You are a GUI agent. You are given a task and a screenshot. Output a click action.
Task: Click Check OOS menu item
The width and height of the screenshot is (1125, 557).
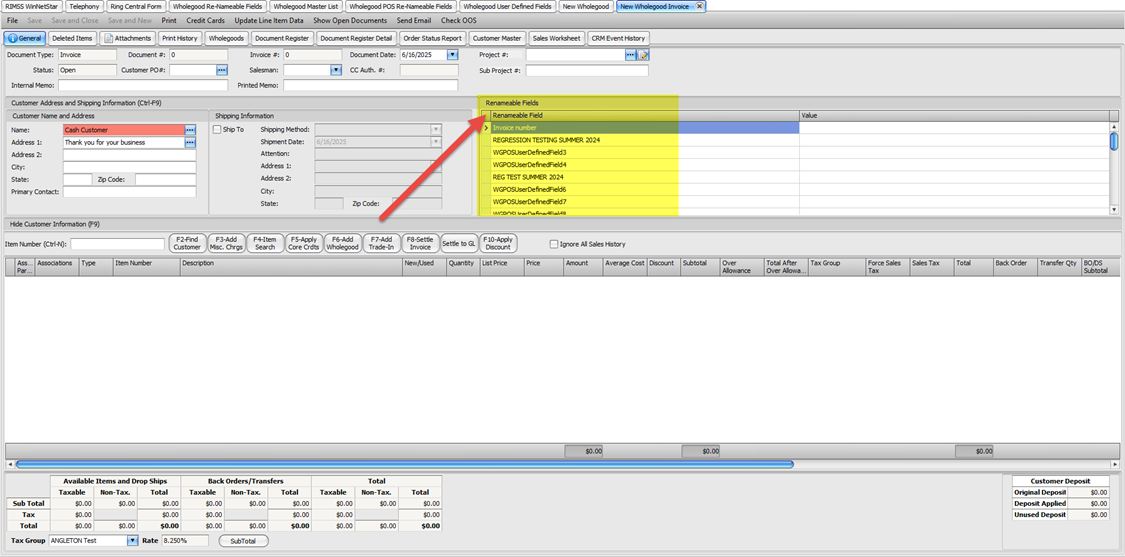(458, 21)
